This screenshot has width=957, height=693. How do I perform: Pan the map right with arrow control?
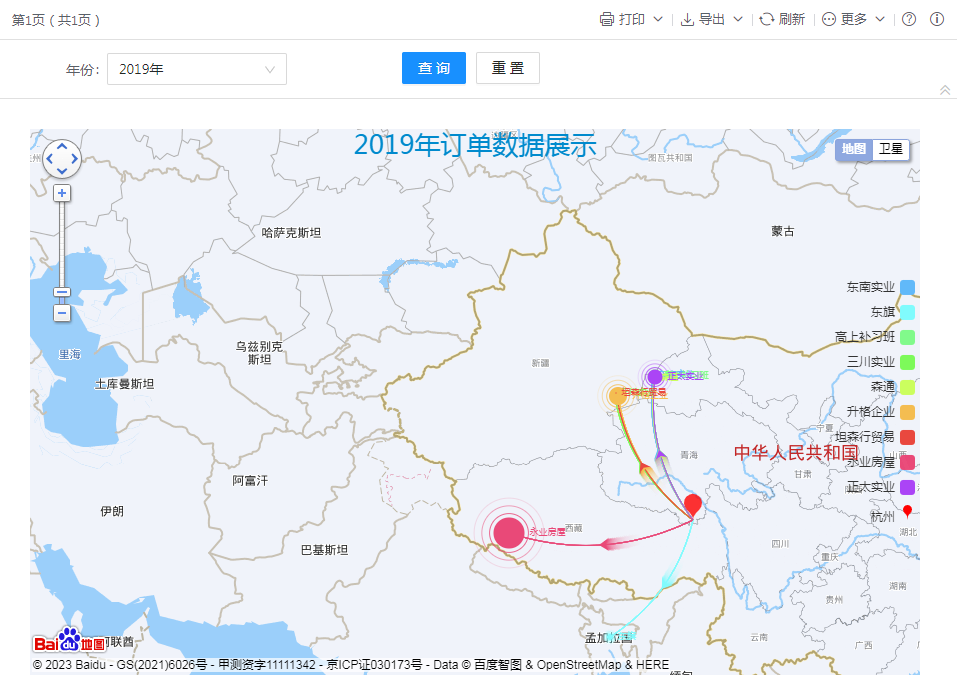click(x=75, y=159)
